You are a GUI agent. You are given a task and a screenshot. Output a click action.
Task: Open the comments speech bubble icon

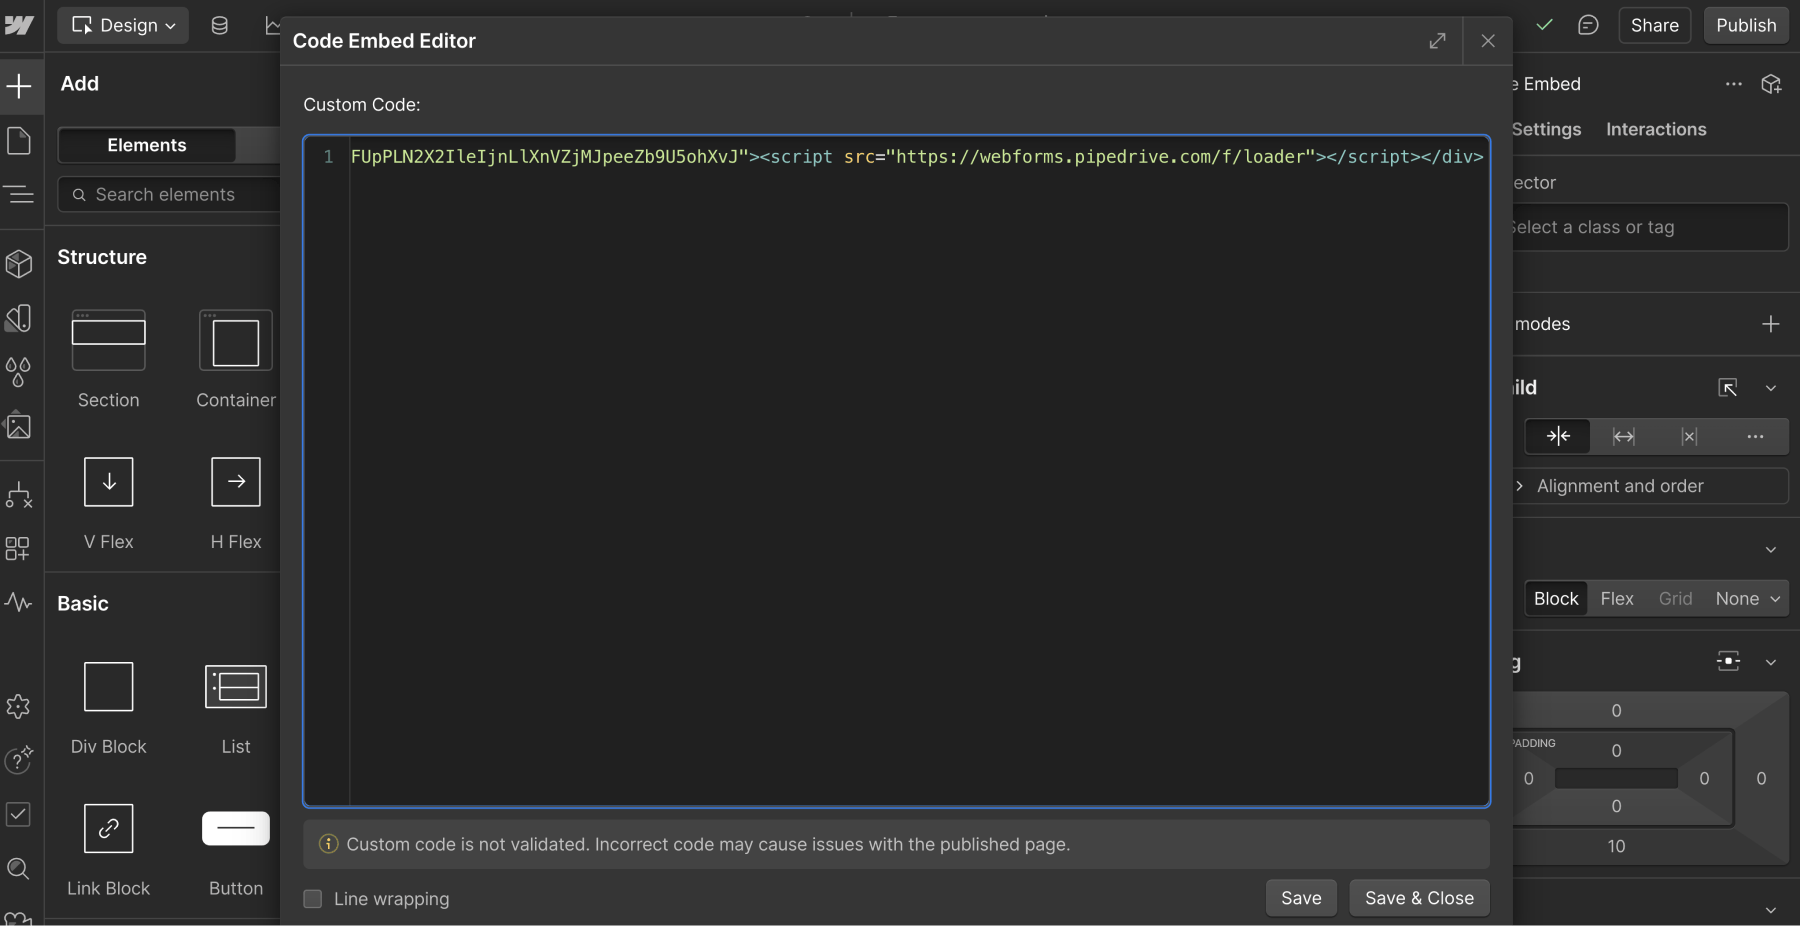(x=1588, y=25)
